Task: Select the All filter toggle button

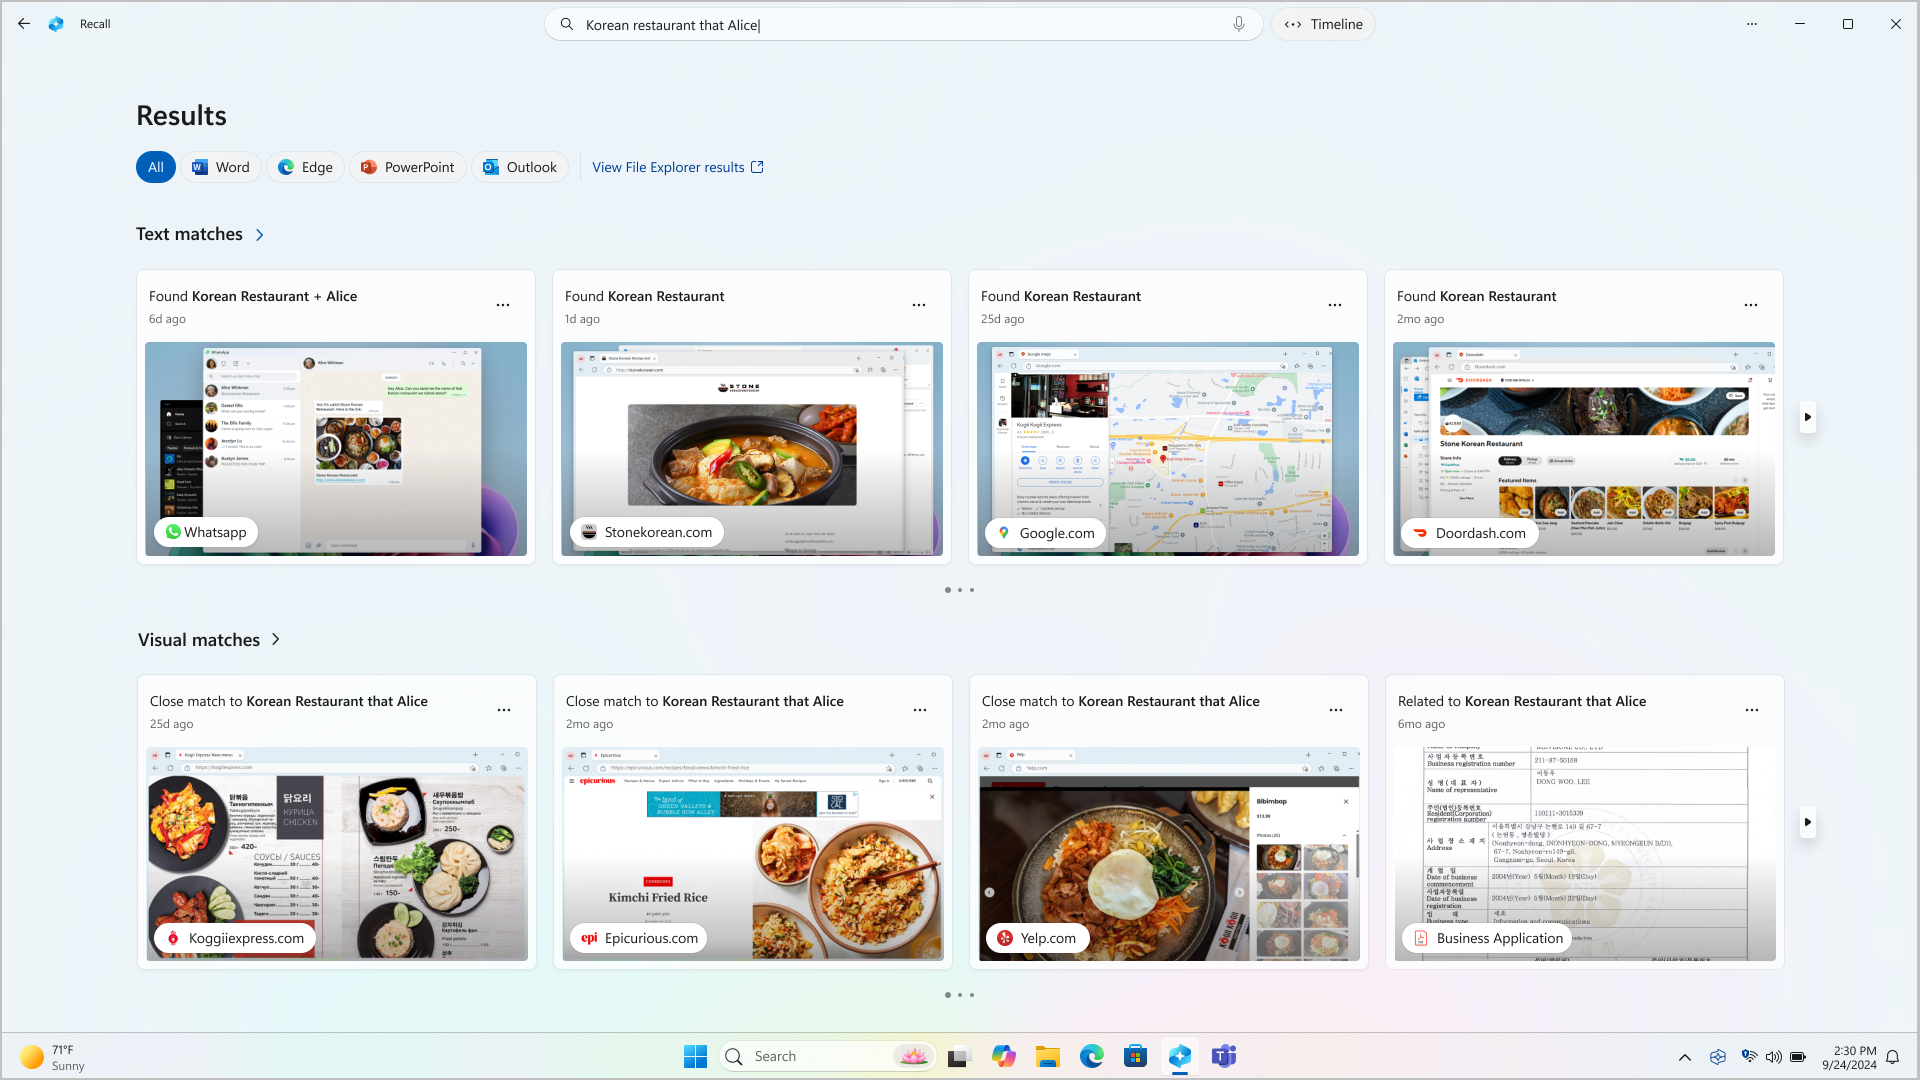Action: [156, 166]
